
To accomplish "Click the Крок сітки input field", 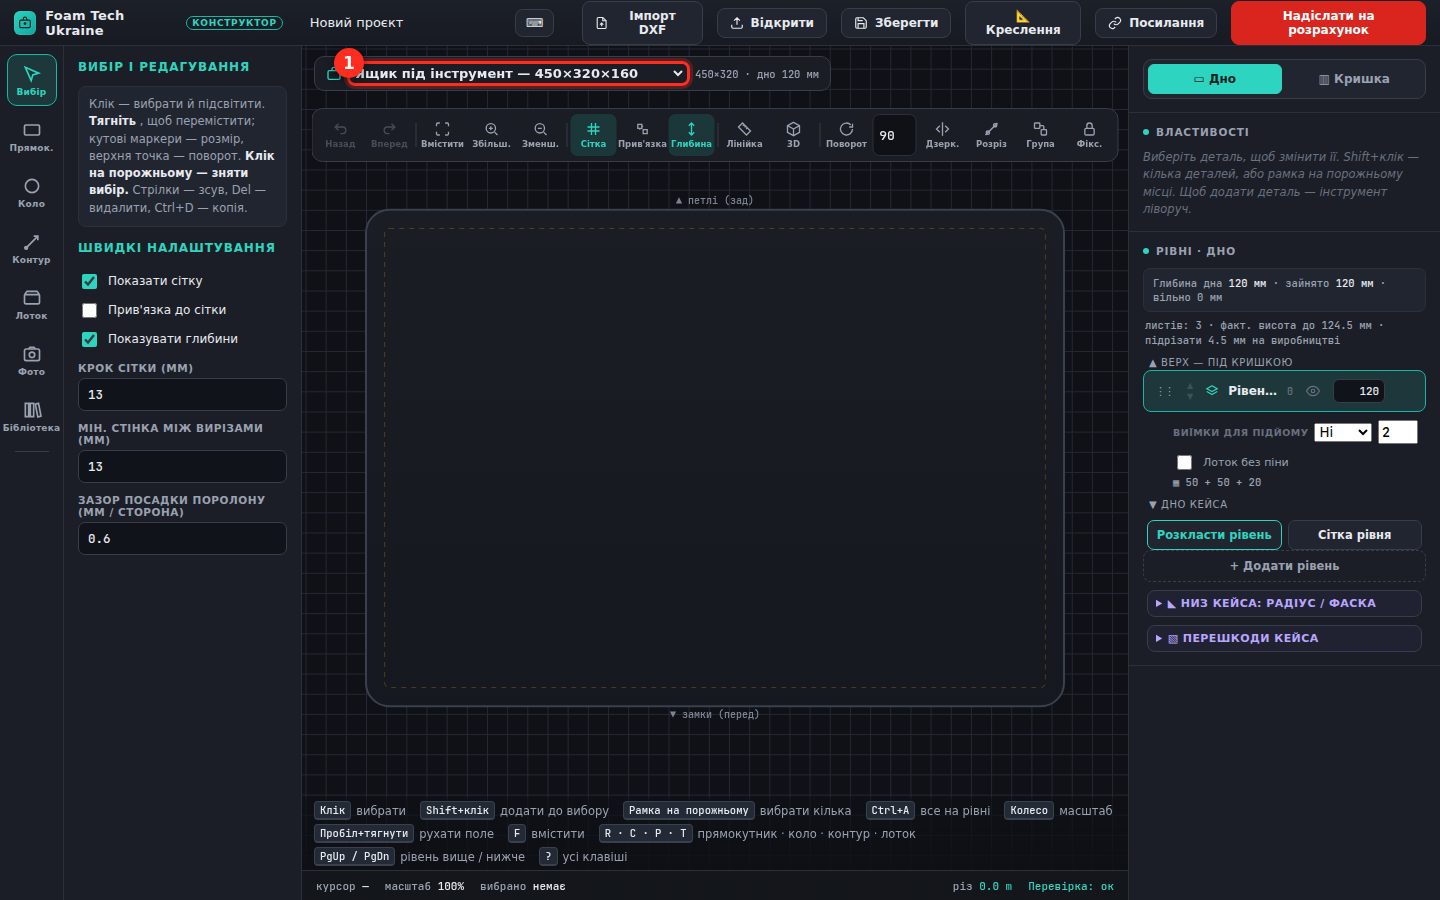I will [x=182, y=394].
